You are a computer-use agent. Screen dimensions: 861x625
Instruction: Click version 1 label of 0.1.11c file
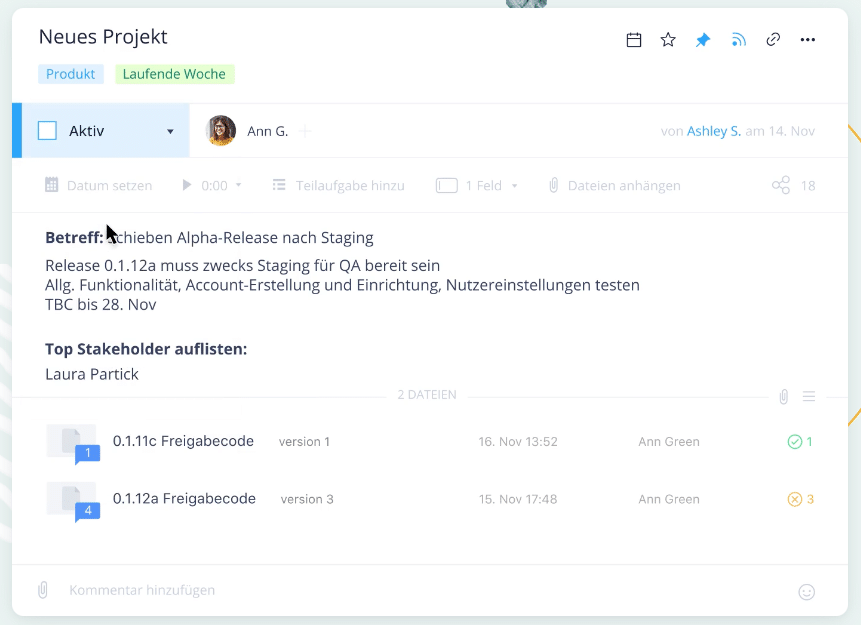coord(304,442)
